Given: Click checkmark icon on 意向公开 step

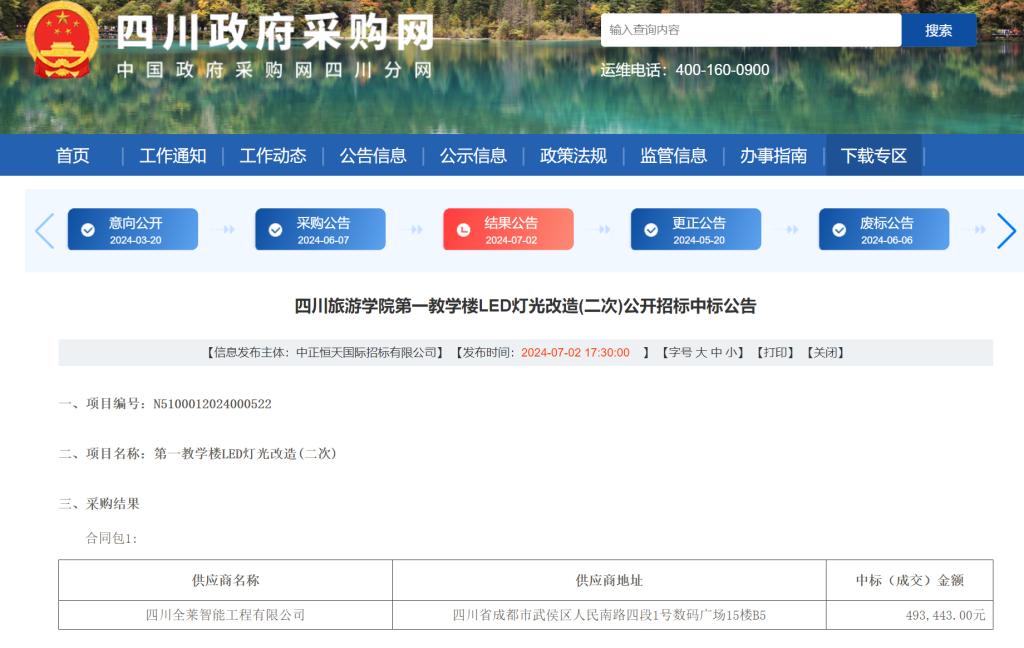Looking at the screenshot, I should (x=88, y=230).
